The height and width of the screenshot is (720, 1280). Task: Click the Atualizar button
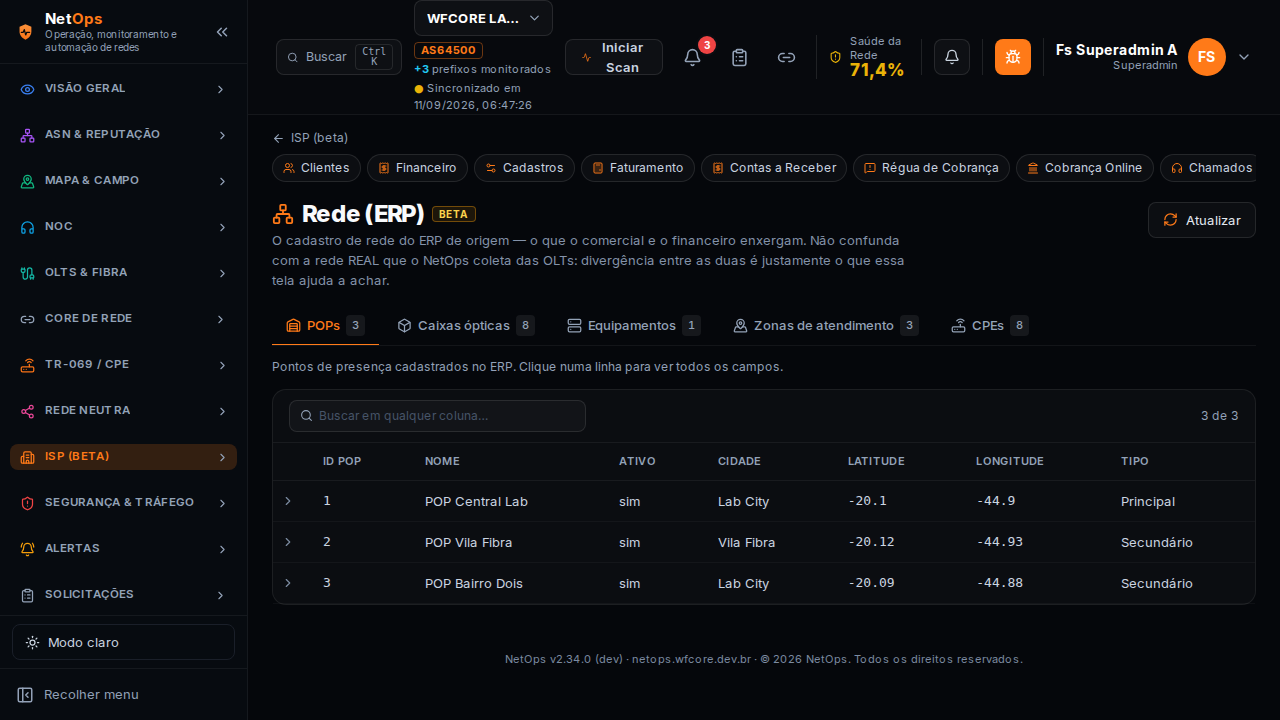point(1202,220)
